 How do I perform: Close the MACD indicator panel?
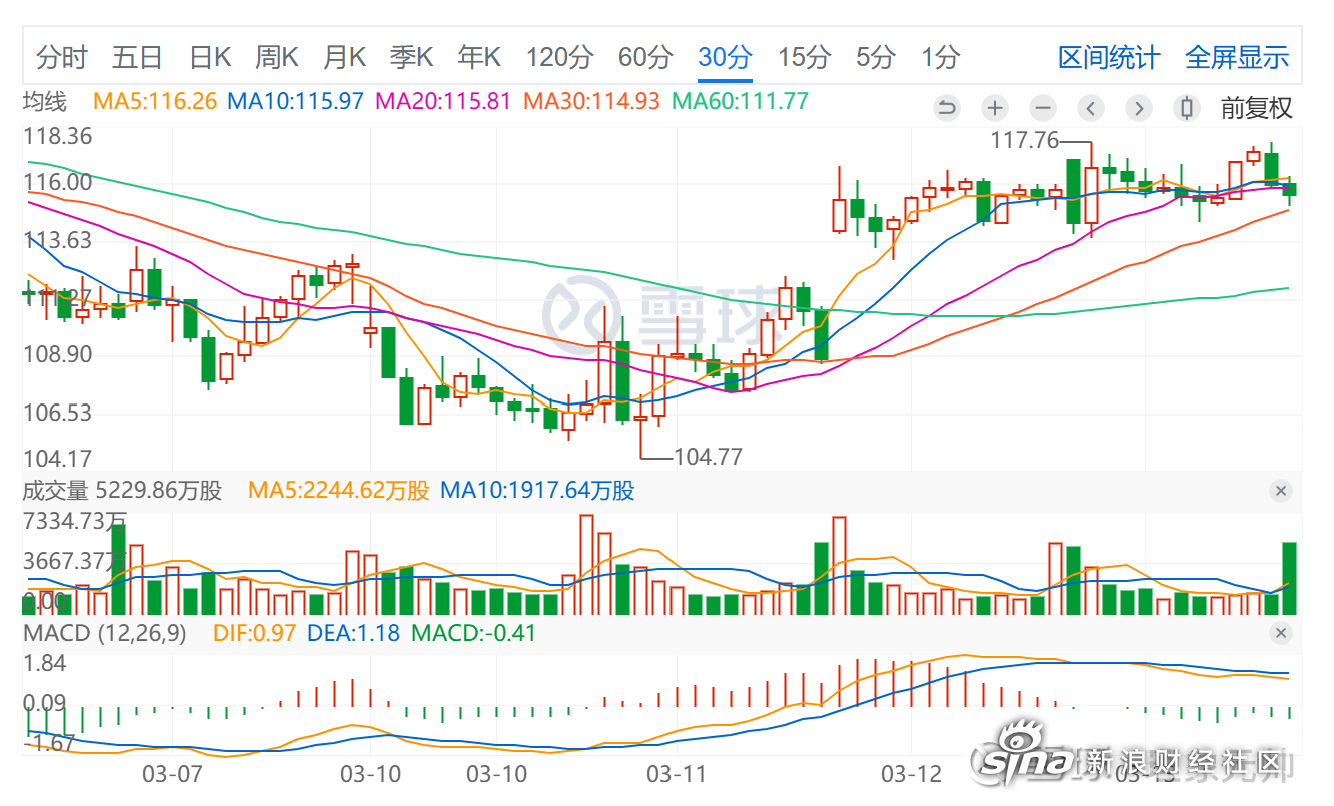click(1281, 633)
